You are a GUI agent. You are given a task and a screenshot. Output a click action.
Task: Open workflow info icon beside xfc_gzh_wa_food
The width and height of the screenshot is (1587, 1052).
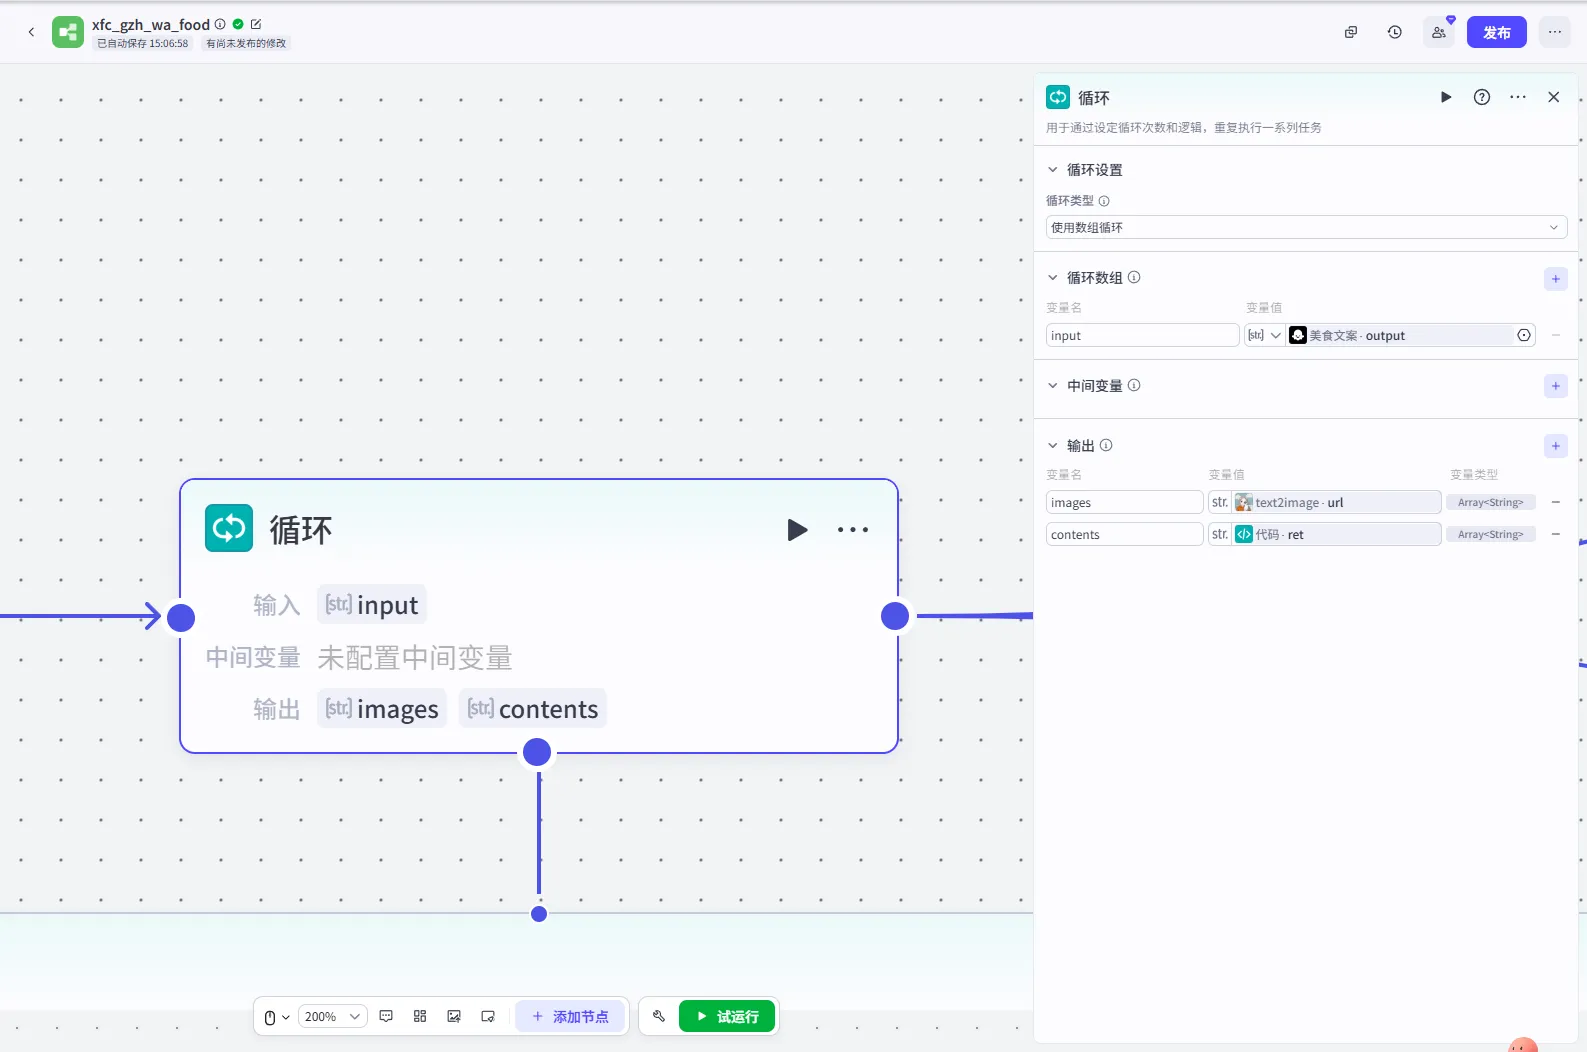click(x=220, y=24)
